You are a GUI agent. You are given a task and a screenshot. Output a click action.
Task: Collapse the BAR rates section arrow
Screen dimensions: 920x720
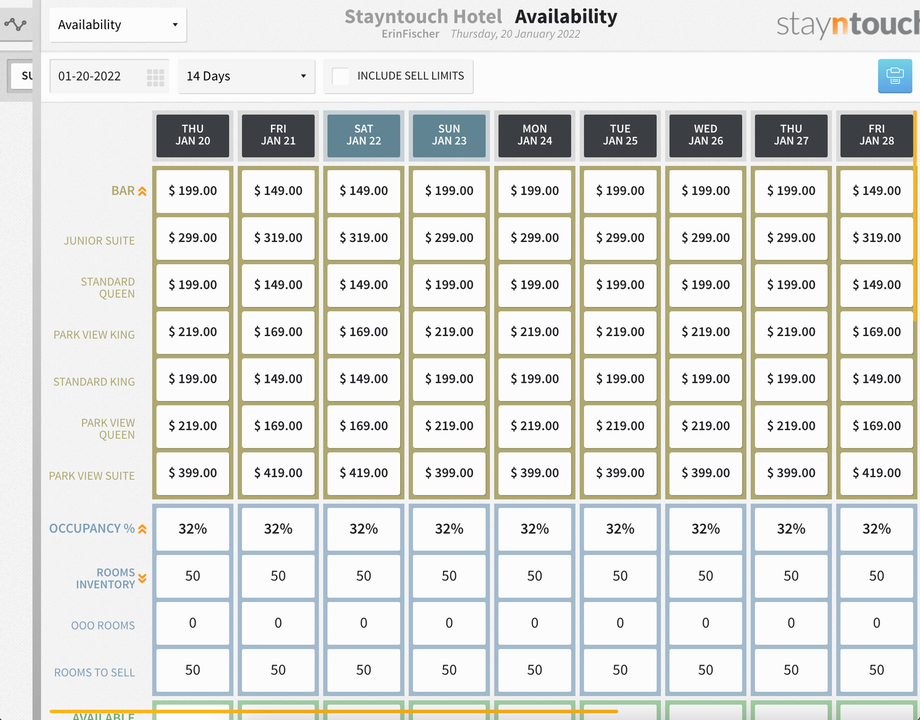point(142,191)
